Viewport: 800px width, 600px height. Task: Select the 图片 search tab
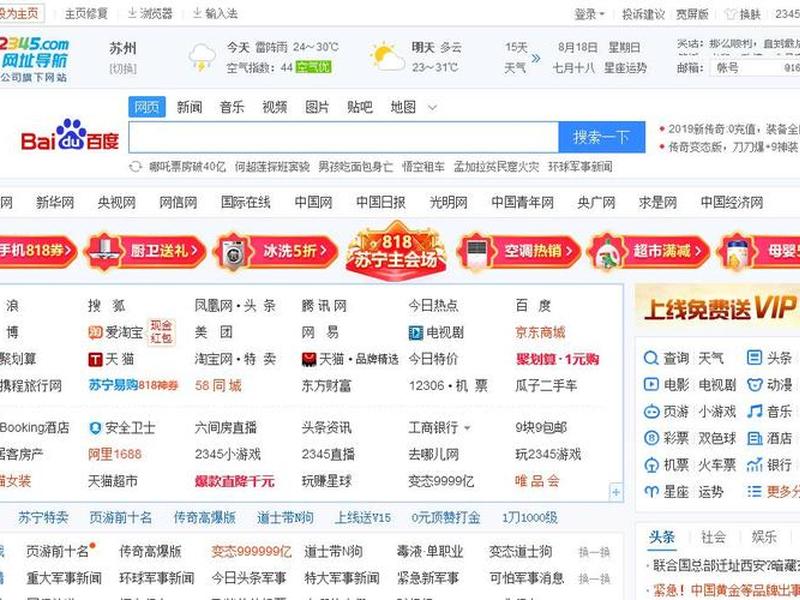click(x=317, y=107)
